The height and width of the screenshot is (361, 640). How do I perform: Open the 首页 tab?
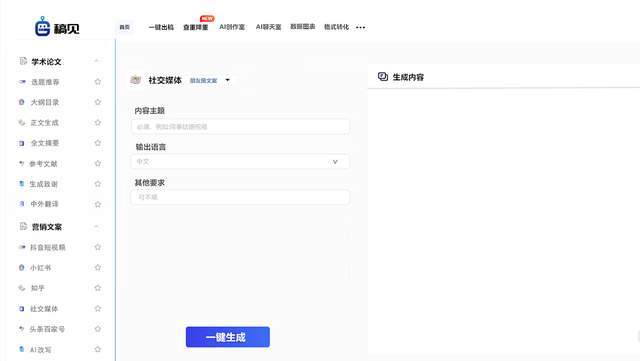124,27
